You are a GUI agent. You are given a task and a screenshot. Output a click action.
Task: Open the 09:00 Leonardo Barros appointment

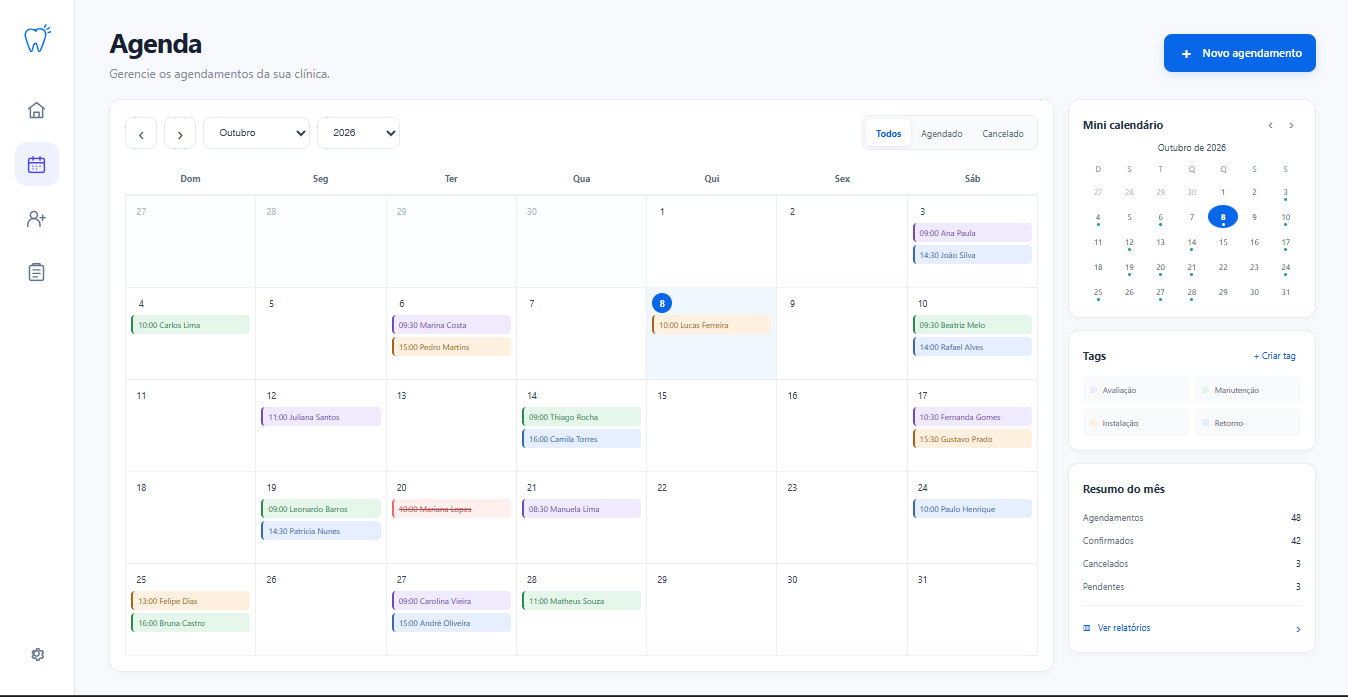click(x=321, y=509)
